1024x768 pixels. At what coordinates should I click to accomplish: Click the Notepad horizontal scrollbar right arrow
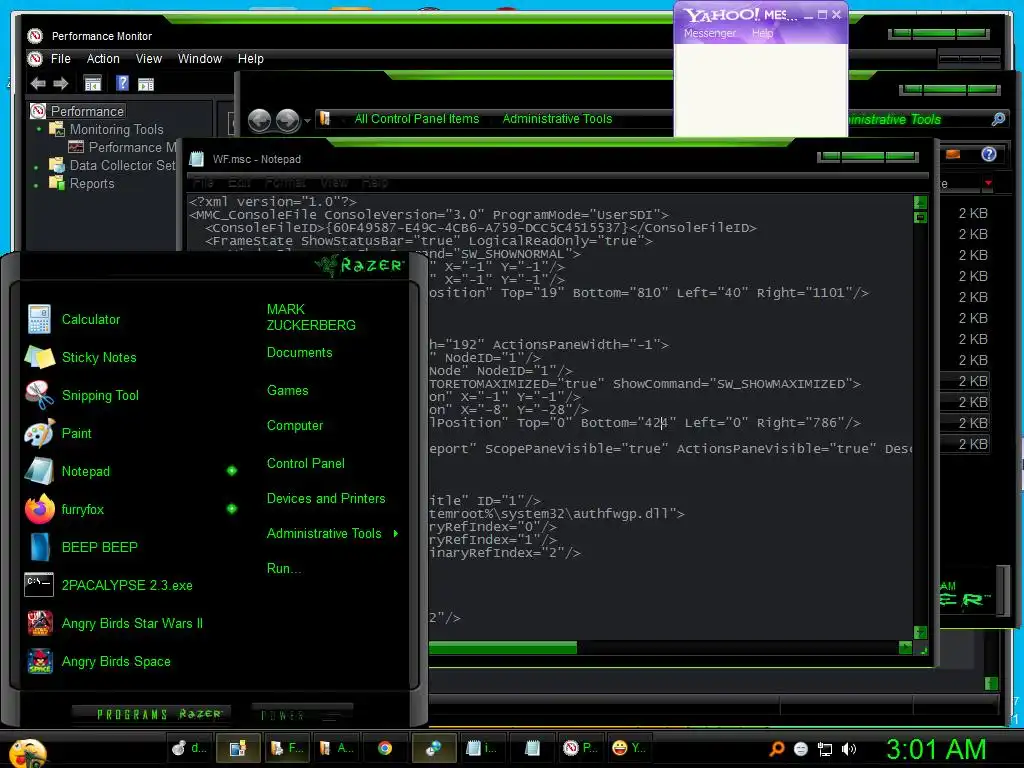[905, 647]
